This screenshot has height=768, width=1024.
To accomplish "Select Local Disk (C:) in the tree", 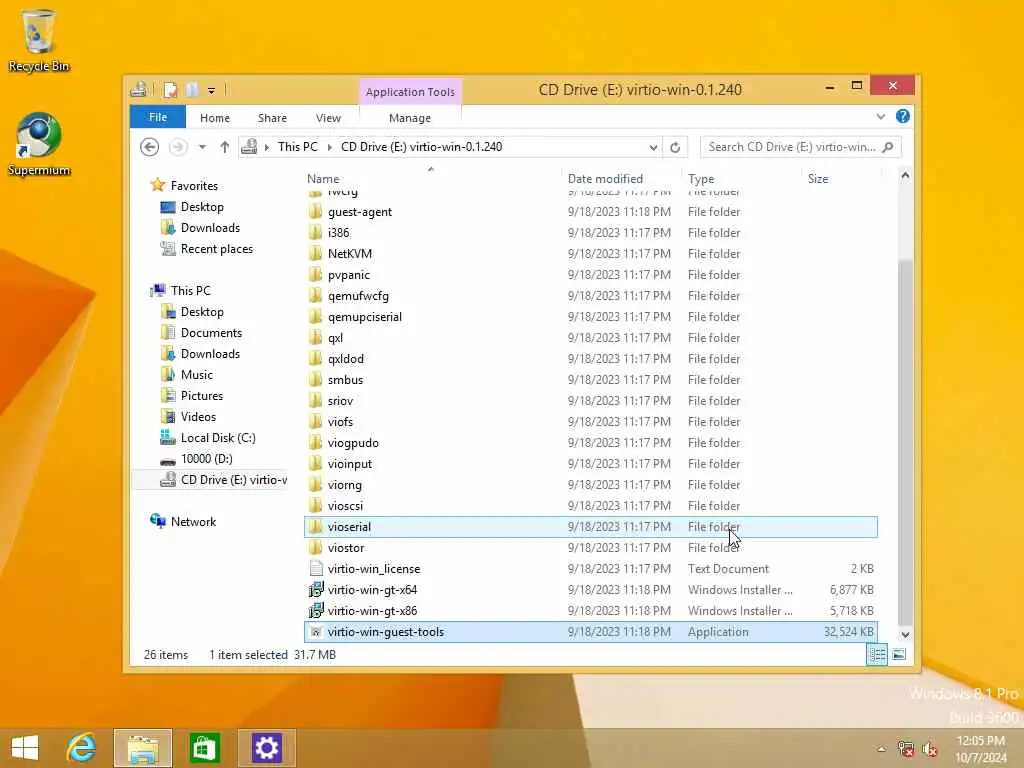I will [218, 438].
